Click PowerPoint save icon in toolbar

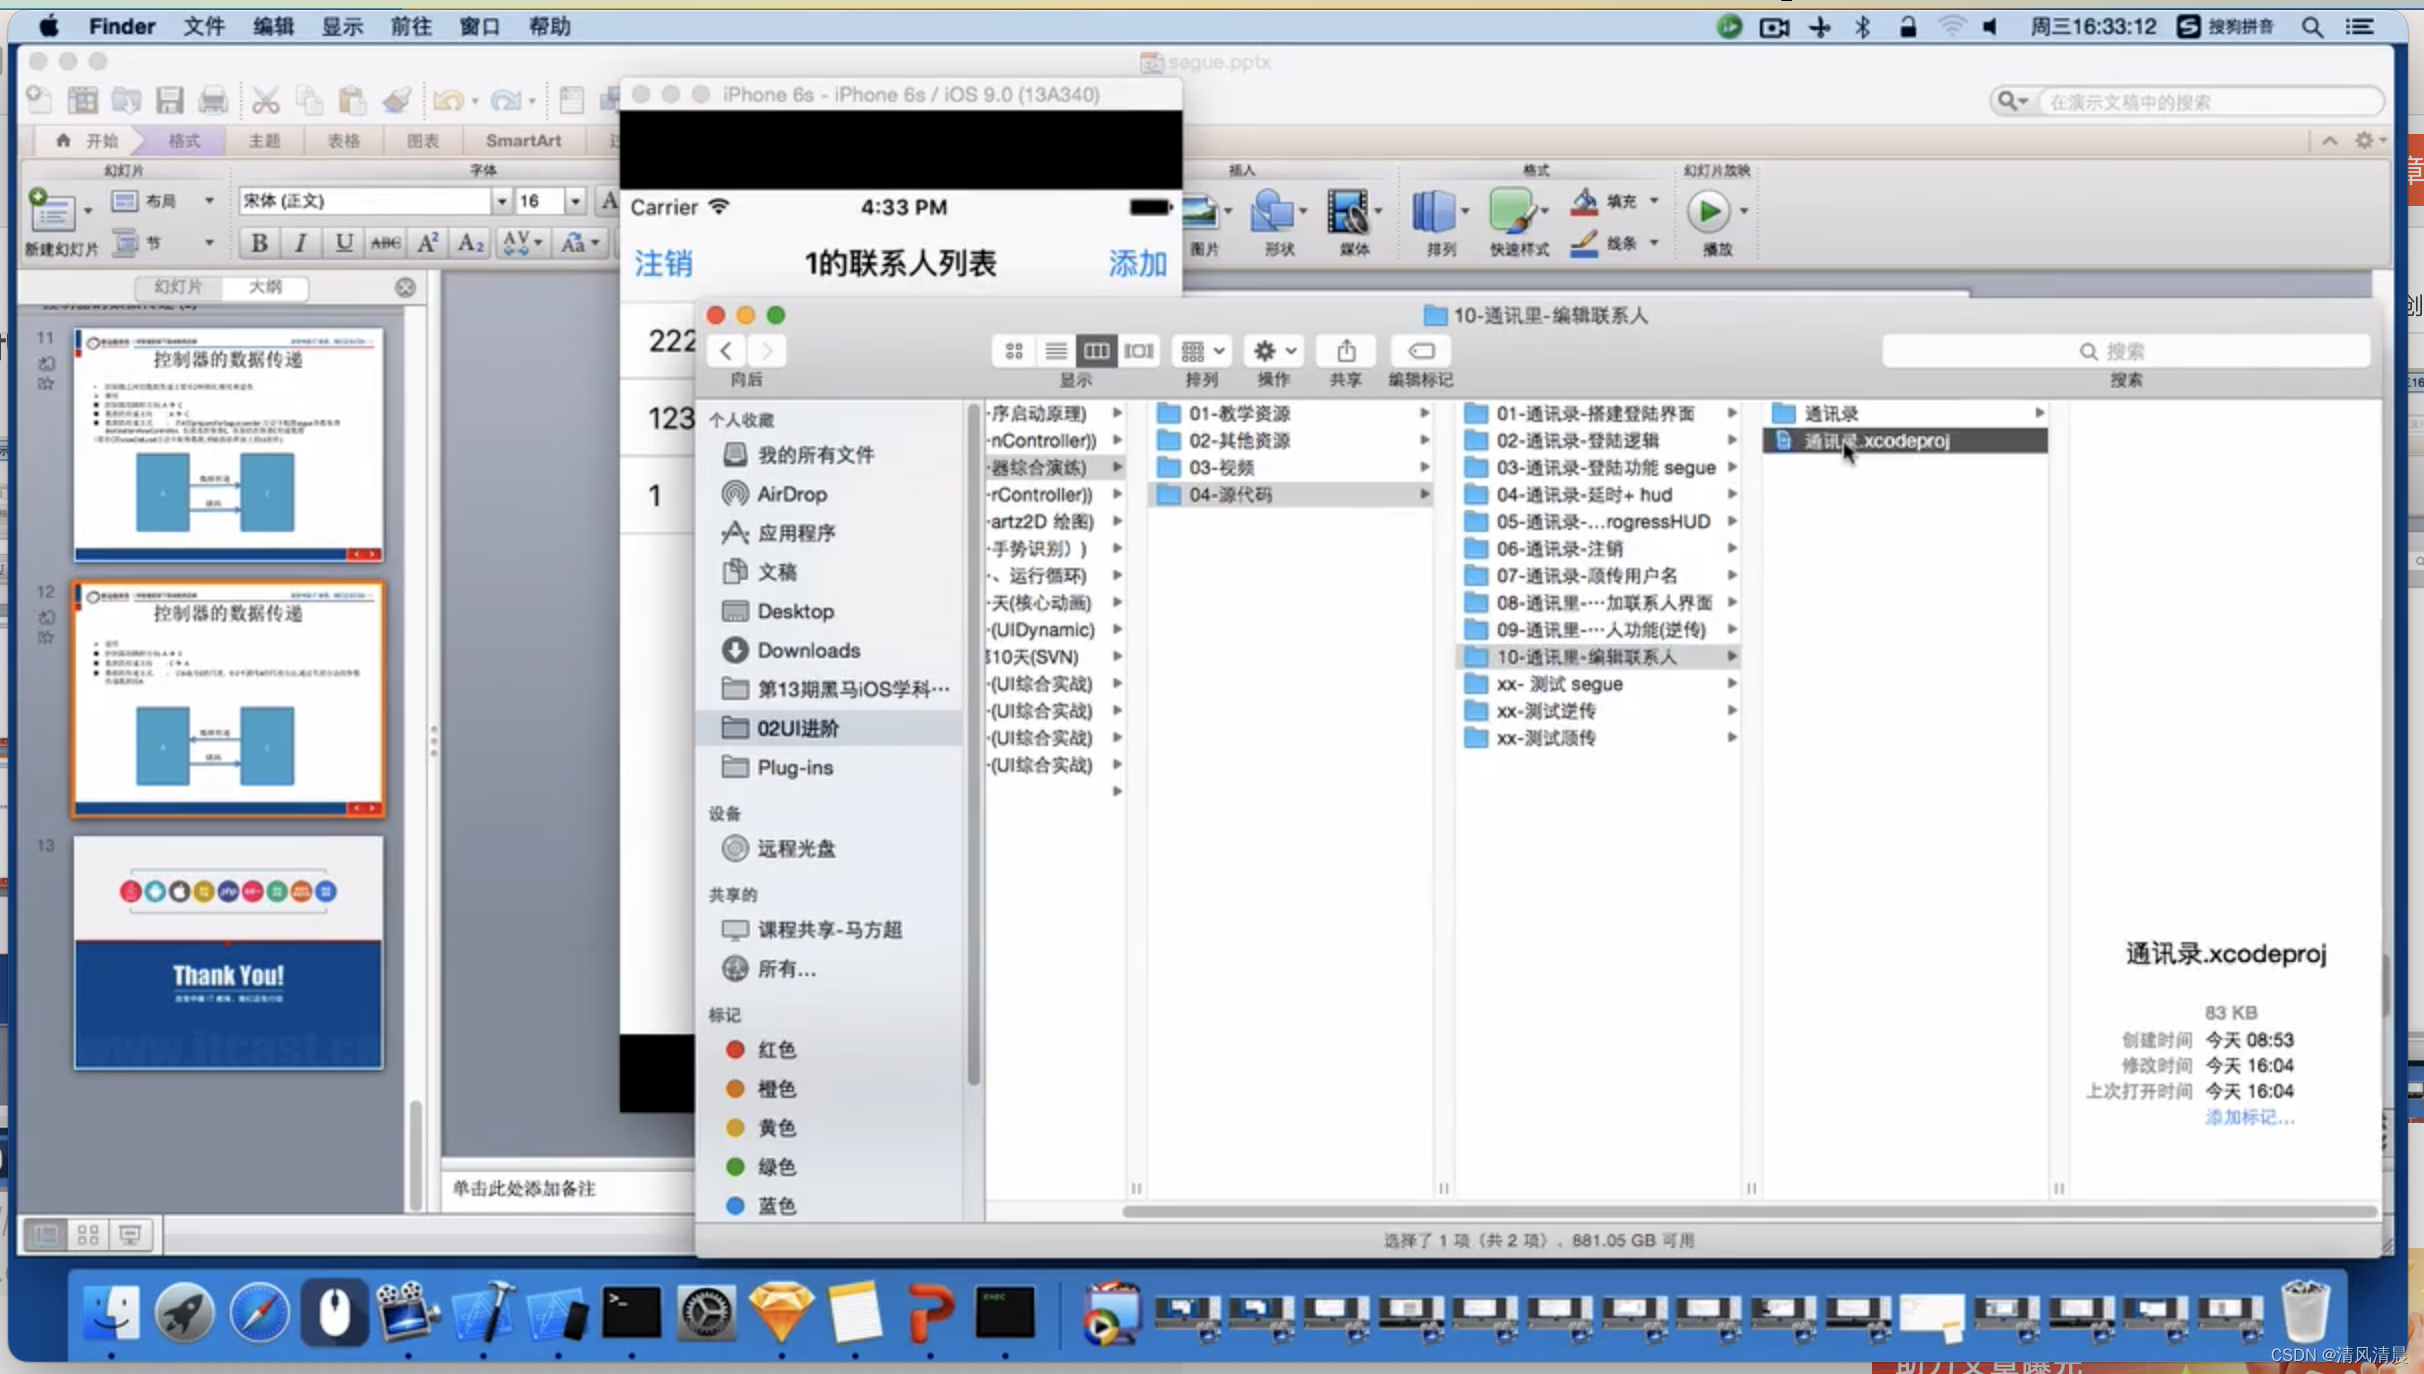[169, 100]
